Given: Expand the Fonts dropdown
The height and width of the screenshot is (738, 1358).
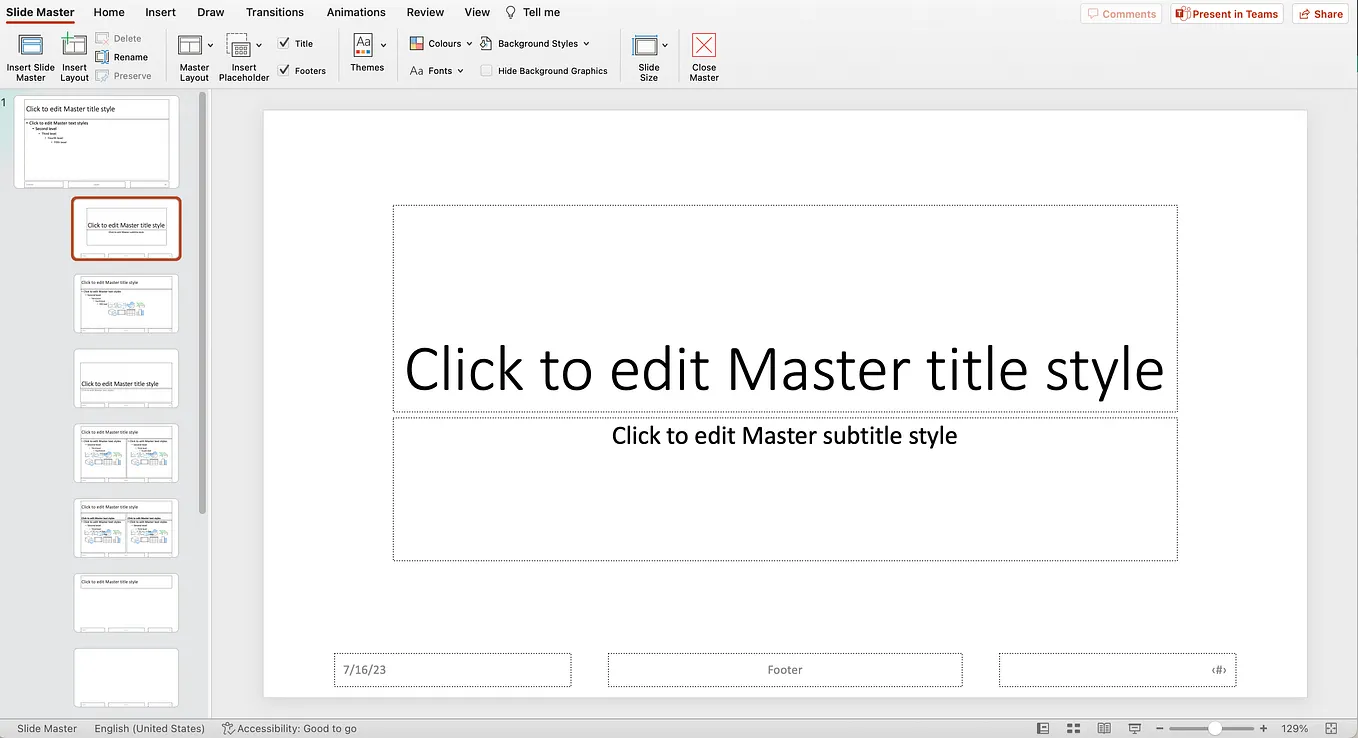Looking at the screenshot, I should (438, 71).
